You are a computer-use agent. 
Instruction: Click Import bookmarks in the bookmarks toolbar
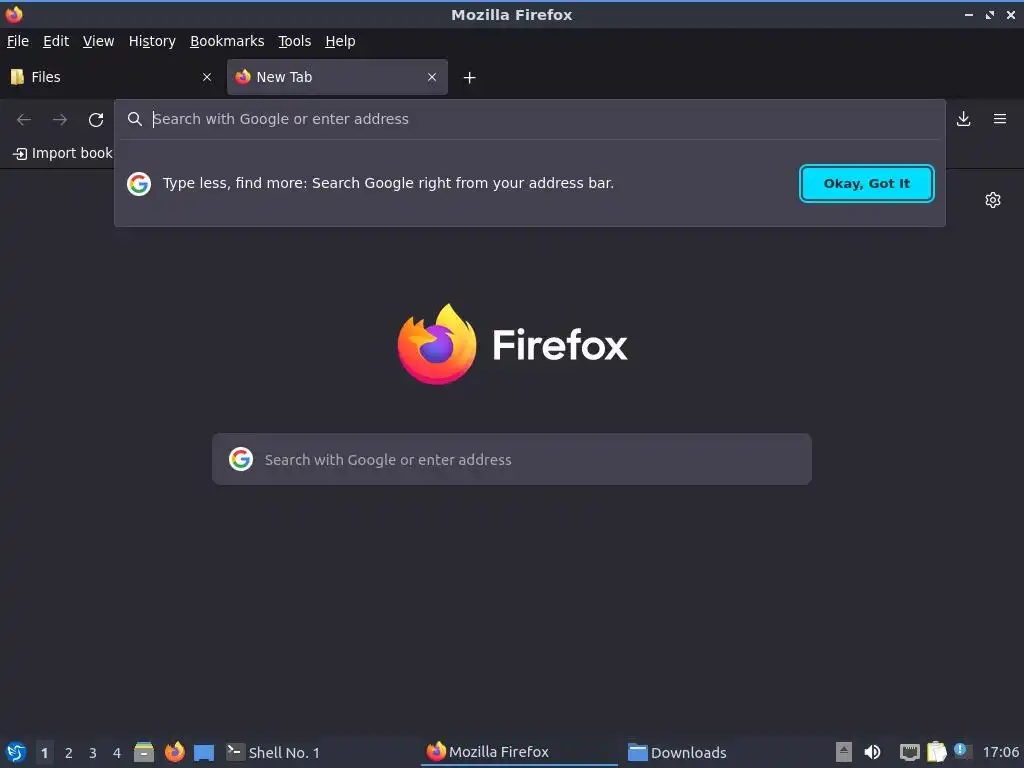coord(63,153)
